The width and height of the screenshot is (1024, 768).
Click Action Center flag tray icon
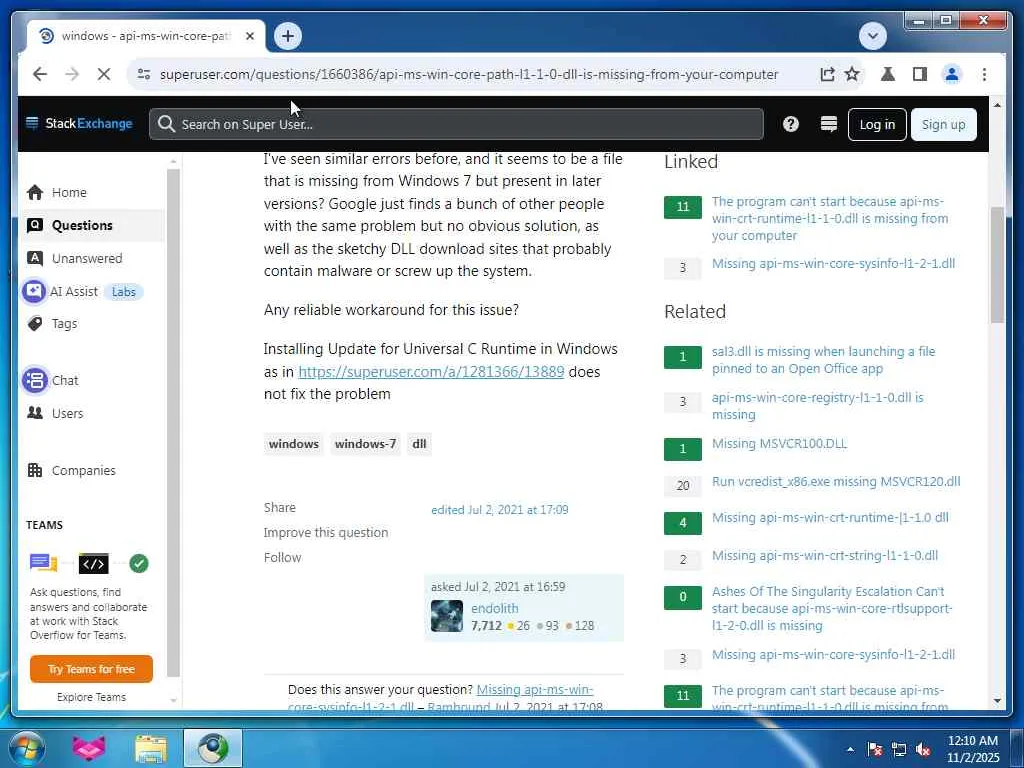click(875, 749)
